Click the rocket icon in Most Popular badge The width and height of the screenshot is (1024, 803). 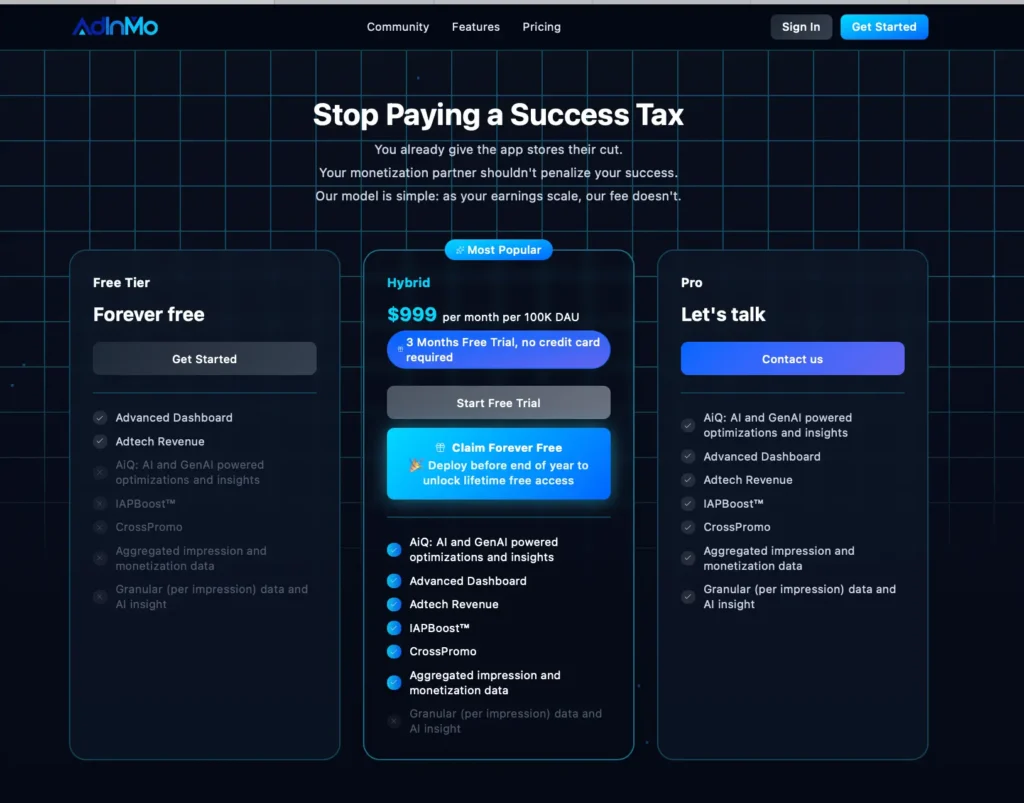click(460, 250)
